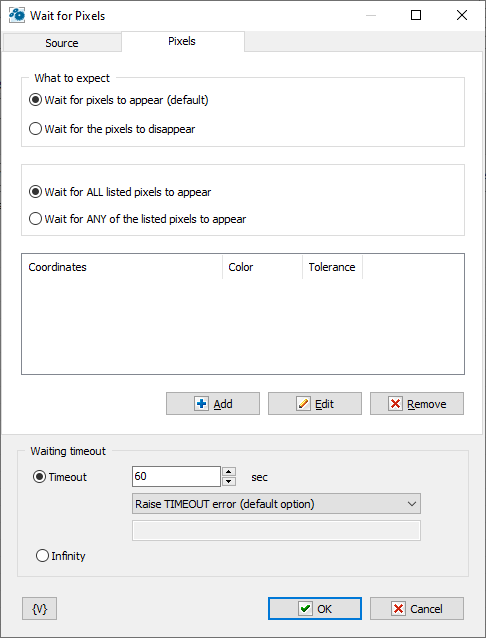The height and width of the screenshot is (638, 486).
Task: Select the Pixels tab
Action: [x=182, y=41]
